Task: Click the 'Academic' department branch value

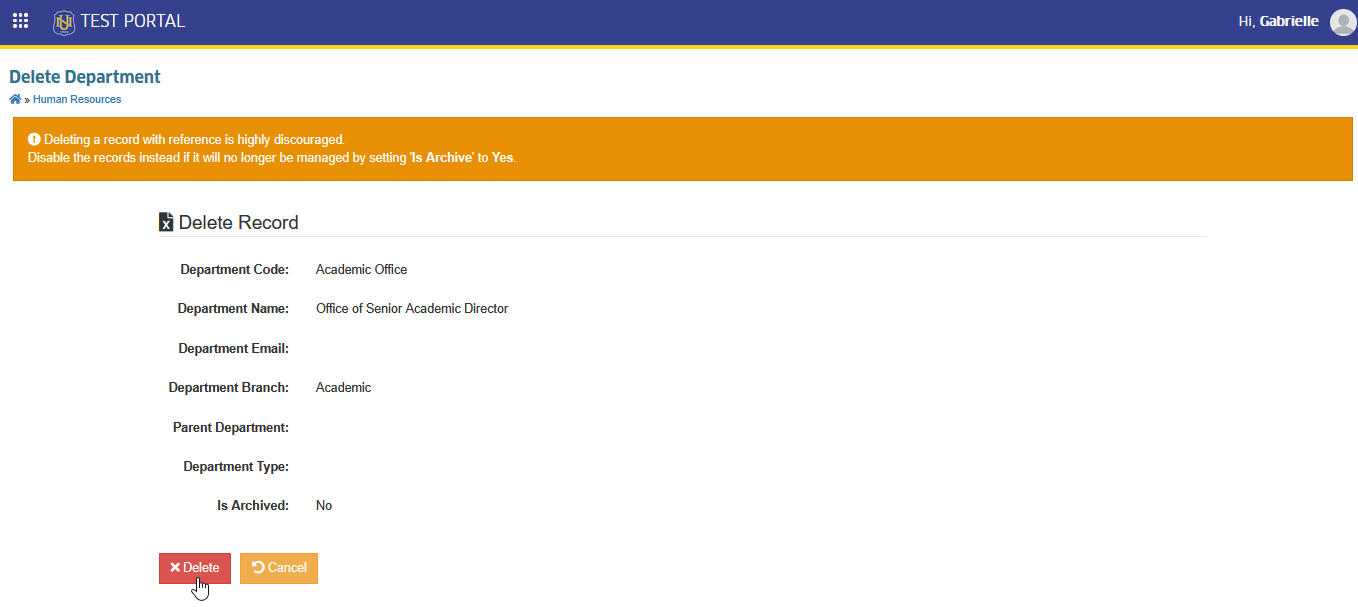Action: (343, 388)
